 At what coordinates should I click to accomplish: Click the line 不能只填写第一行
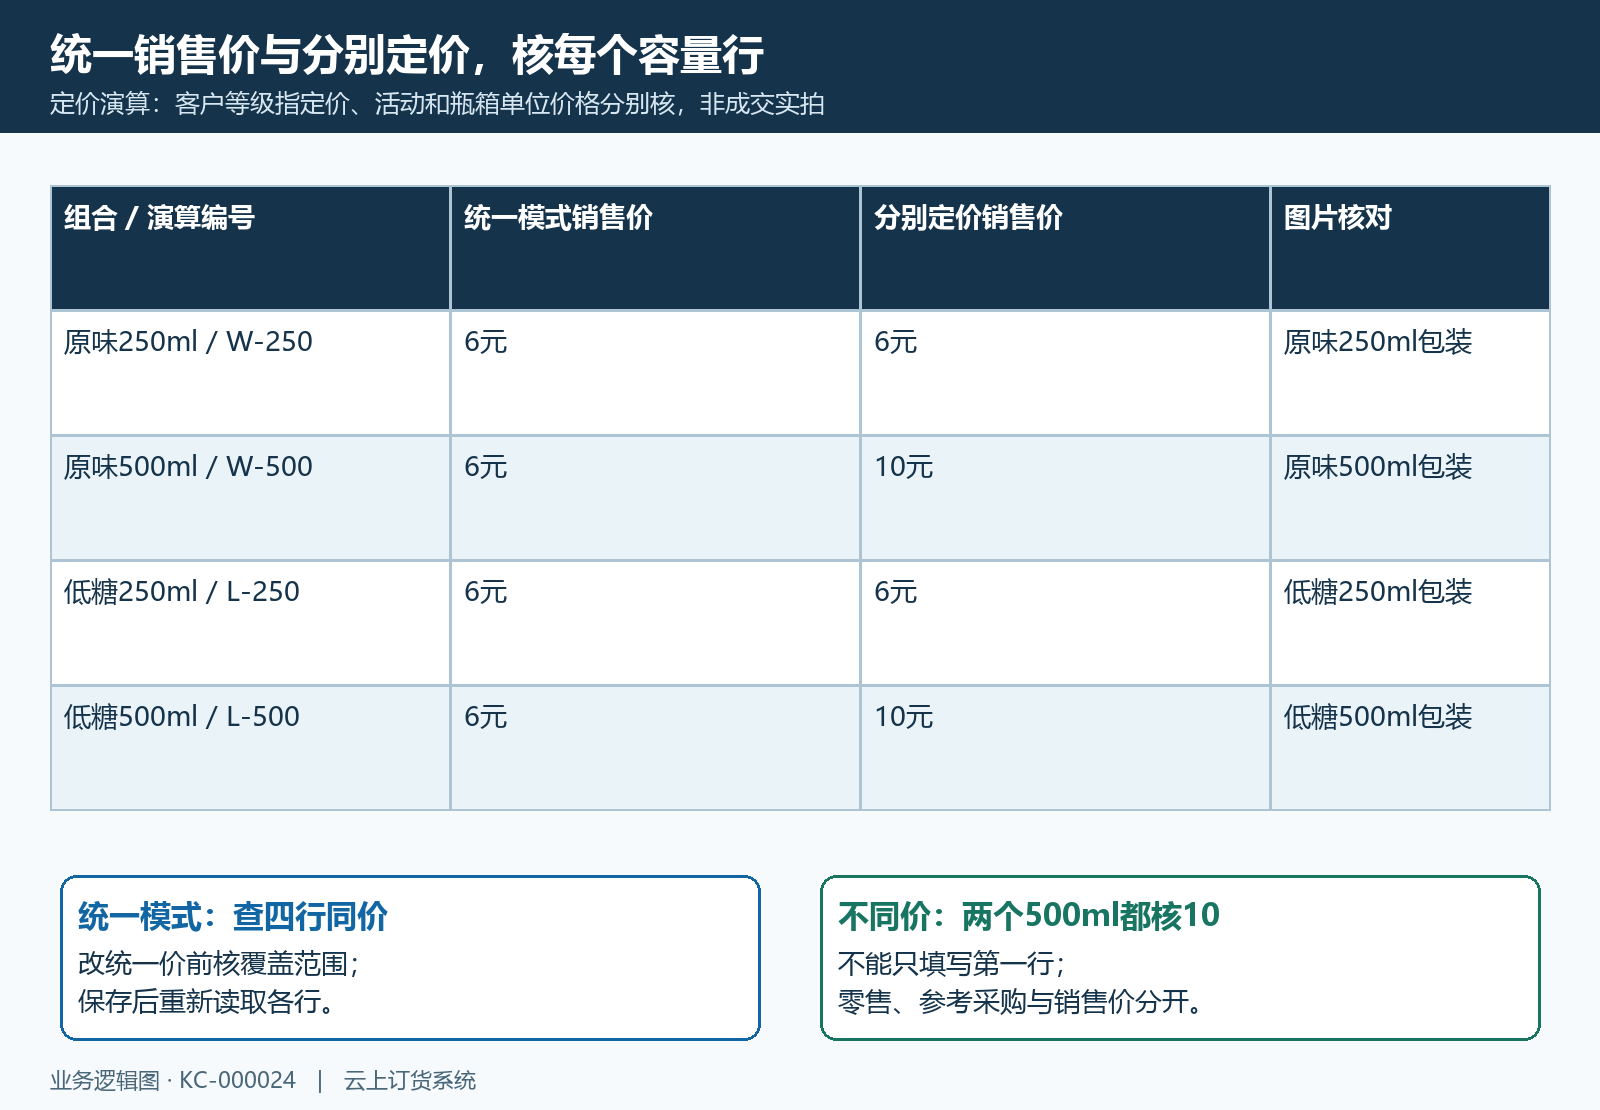952,964
